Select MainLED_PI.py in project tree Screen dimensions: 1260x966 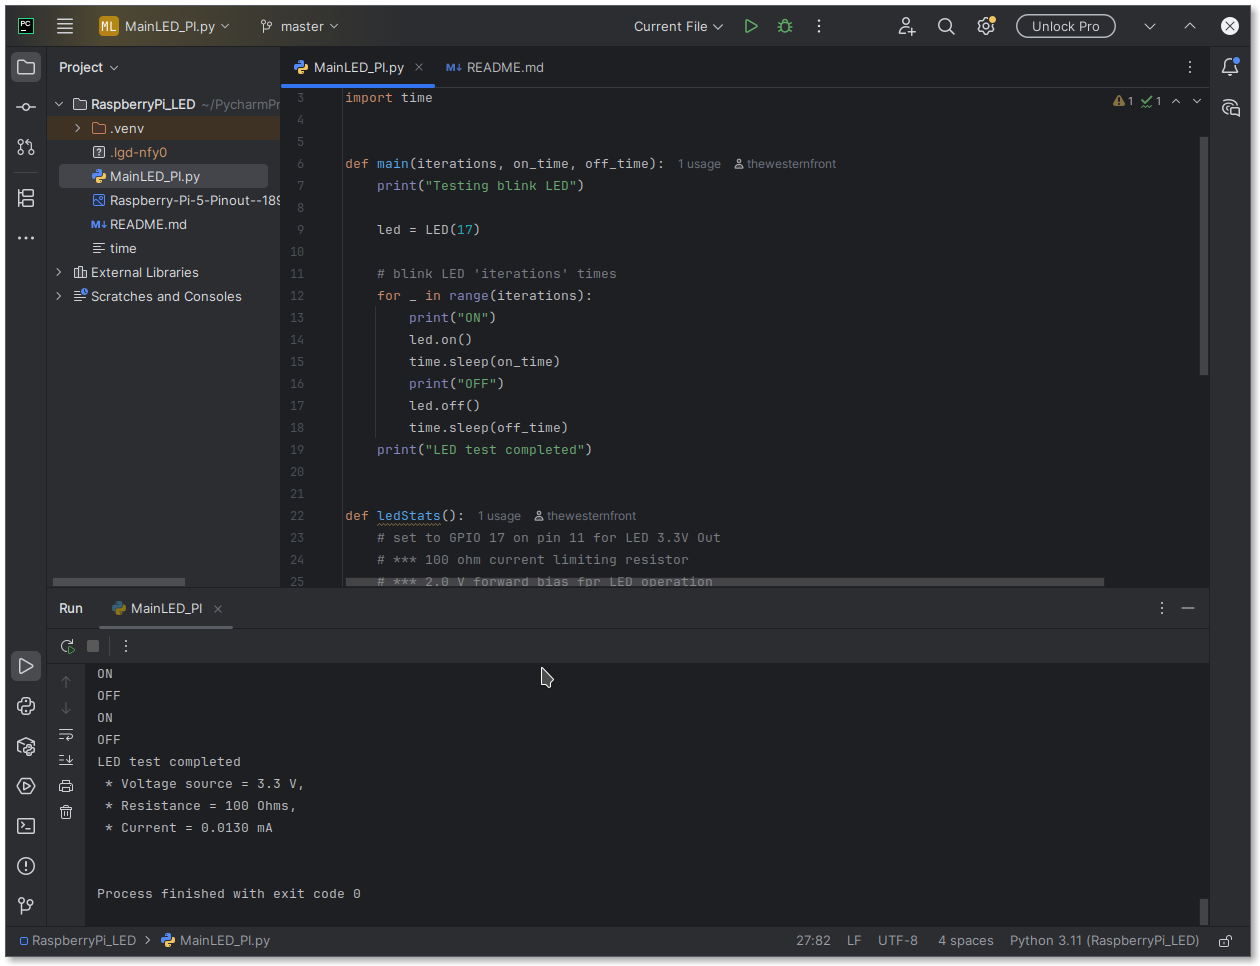[x=163, y=176]
